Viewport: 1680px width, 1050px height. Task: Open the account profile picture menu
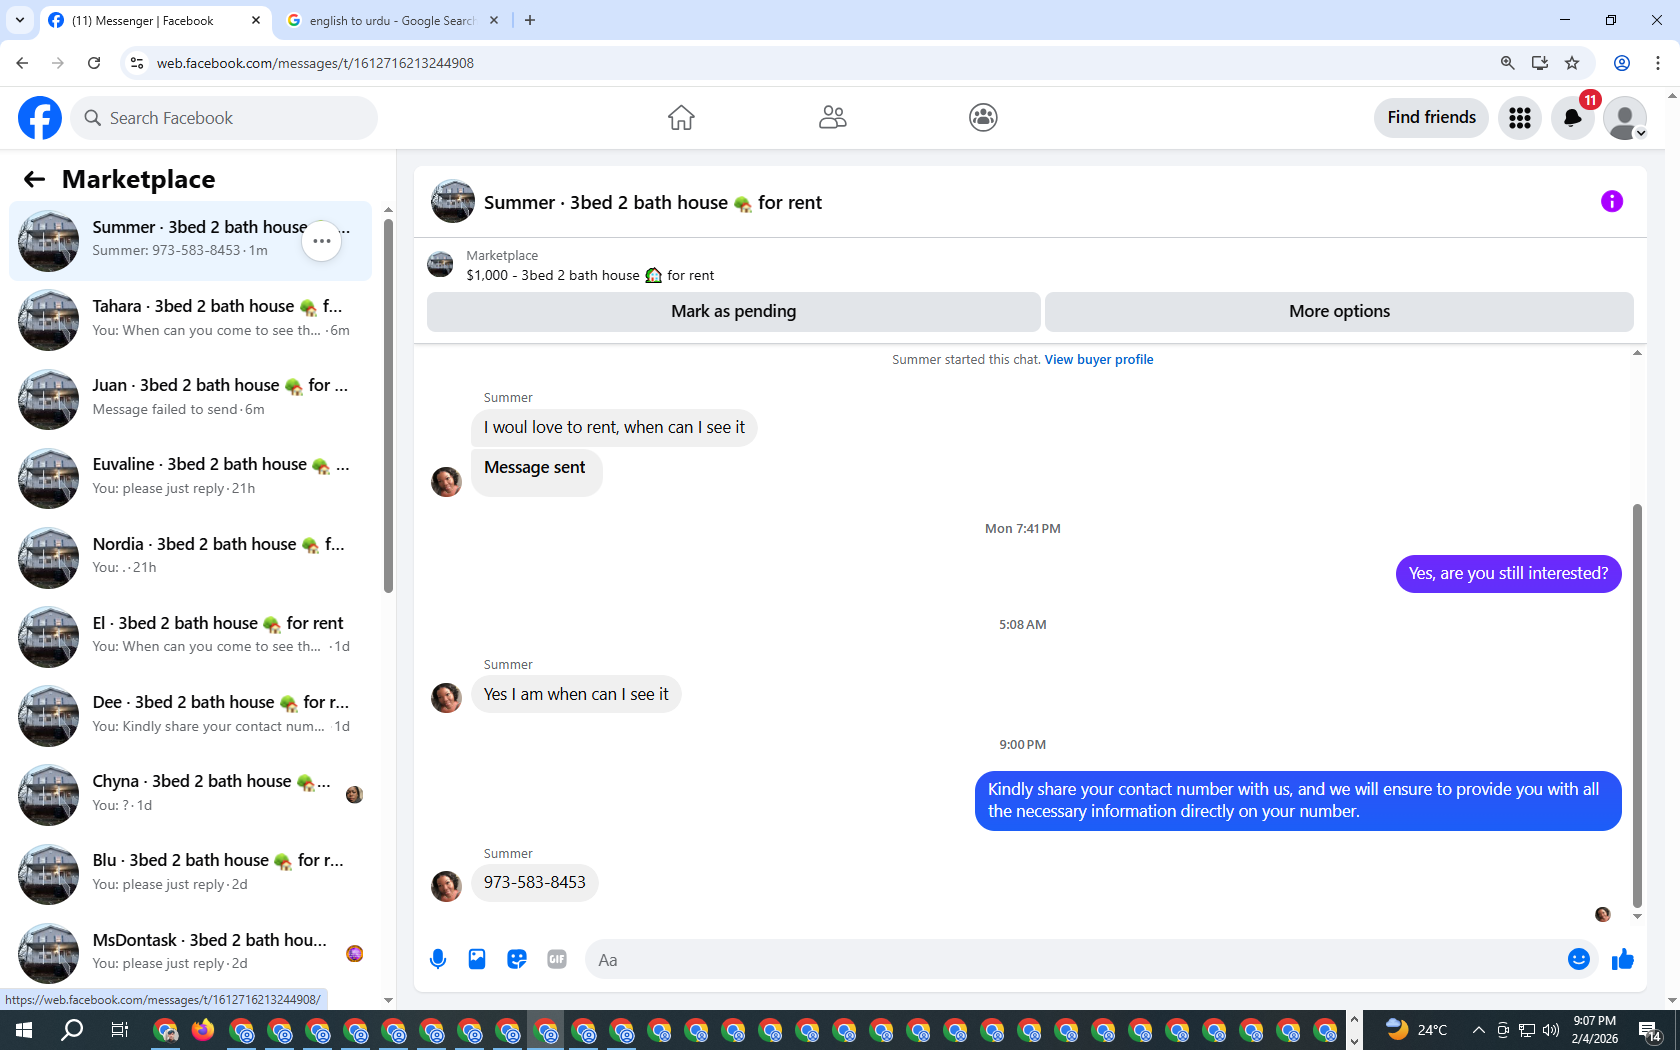tap(1625, 118)
